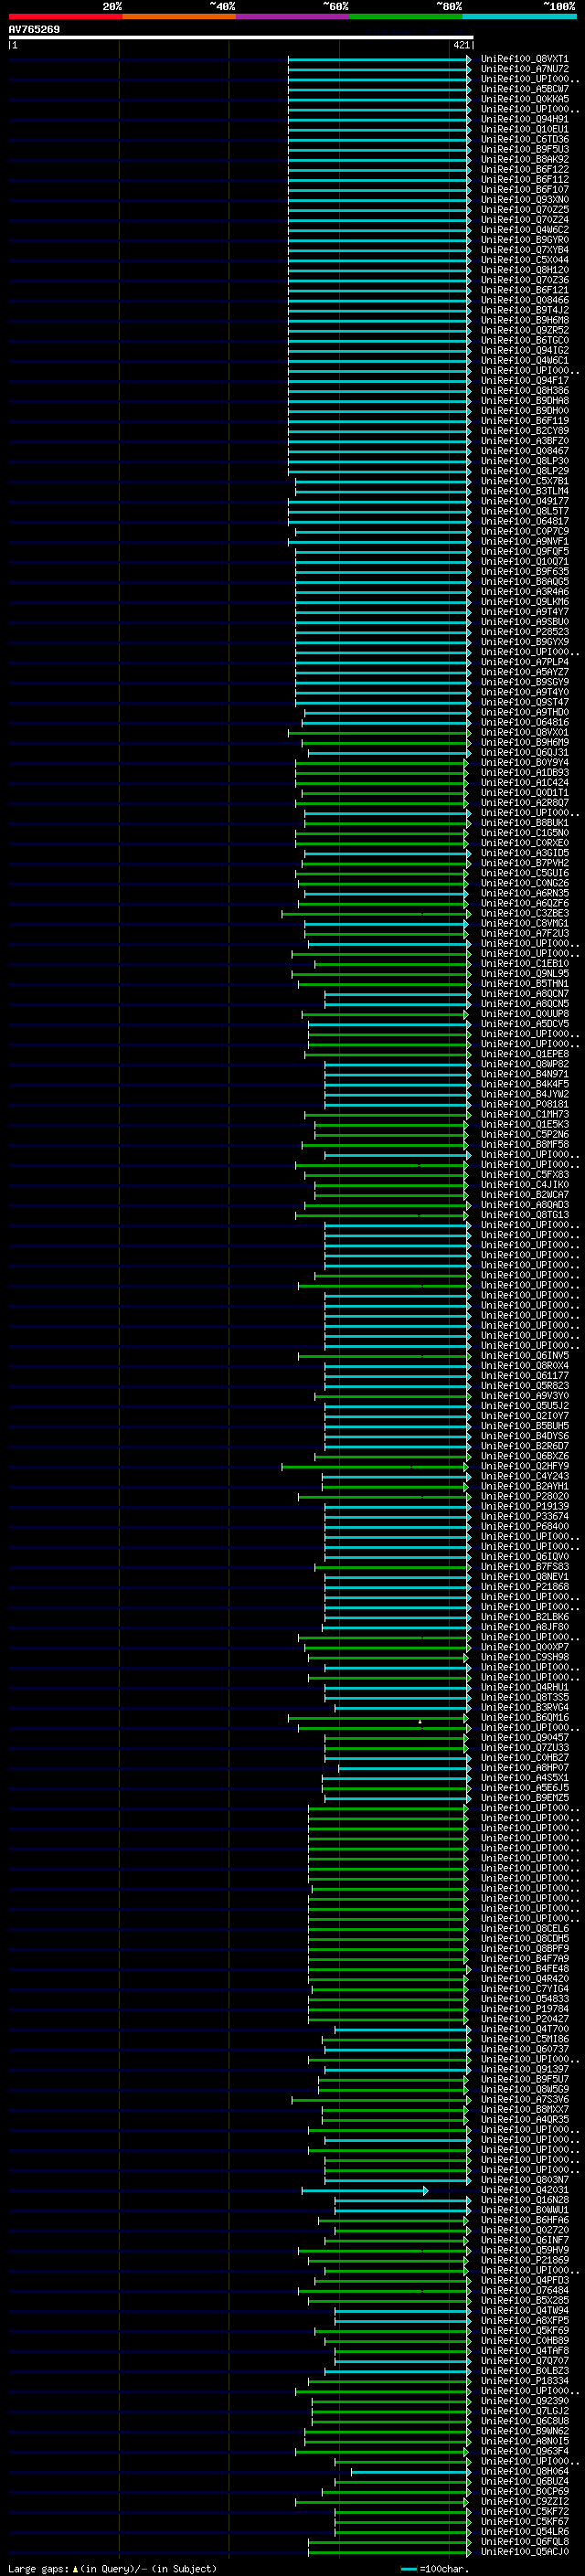Select the UniRef100_C3ZBE3 label
585x2576 pixels.
tap(524, 913)
